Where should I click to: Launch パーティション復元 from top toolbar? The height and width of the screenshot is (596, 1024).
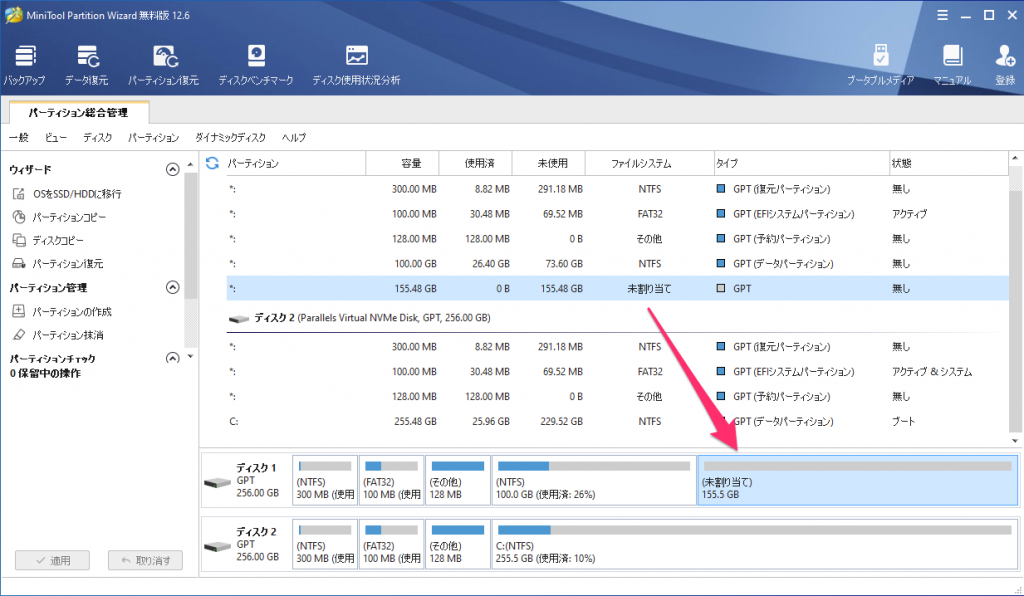click(x=163, y=65)
